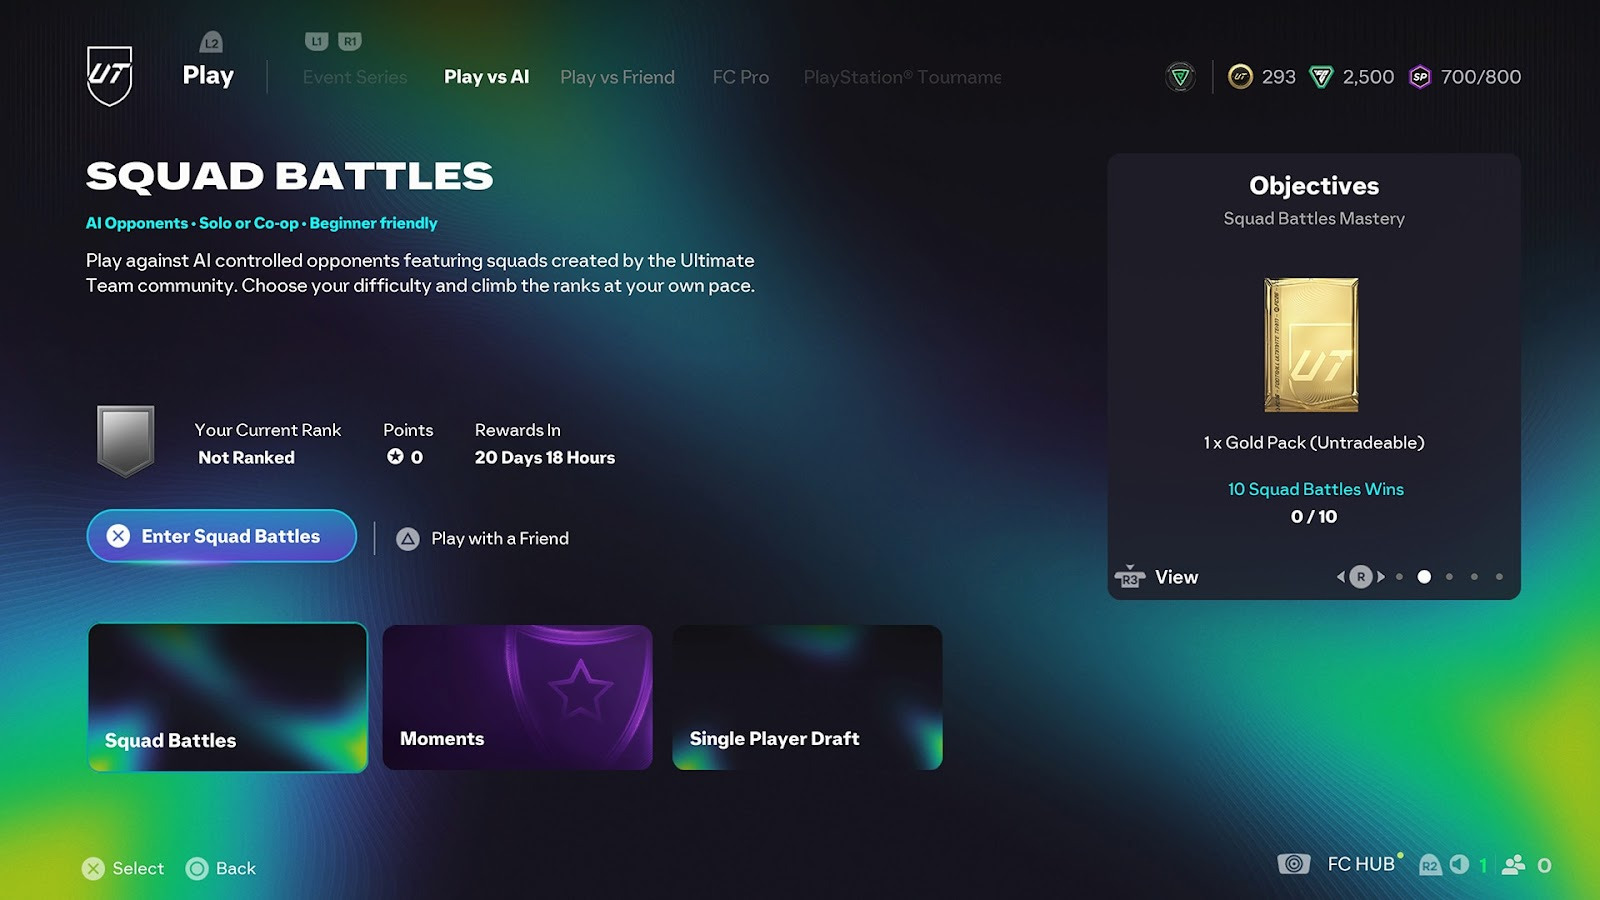
Task: Click the triangle Play with a Friend icon
Action: click(408, 539)
